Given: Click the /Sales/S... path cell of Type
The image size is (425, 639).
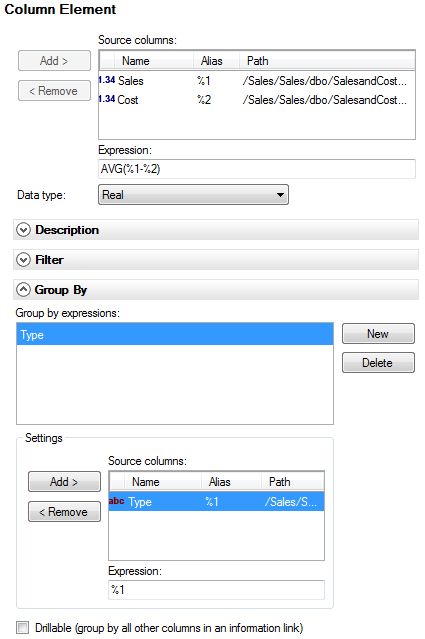Looking at the screenshot, I should [291, 502].
